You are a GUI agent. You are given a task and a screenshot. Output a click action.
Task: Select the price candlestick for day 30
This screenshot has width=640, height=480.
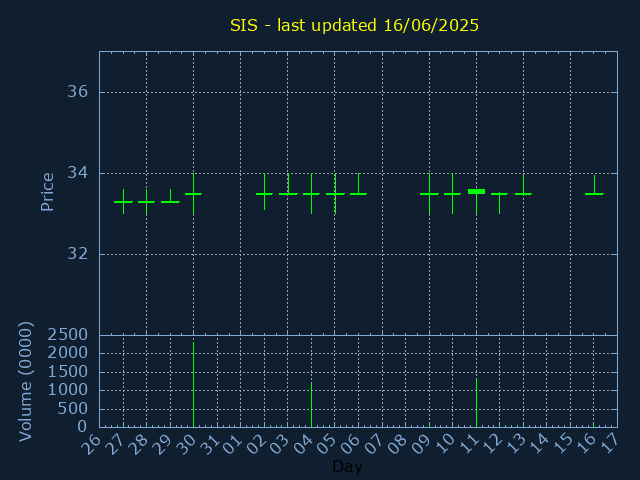pyautogui.click(x=193, y=194)
